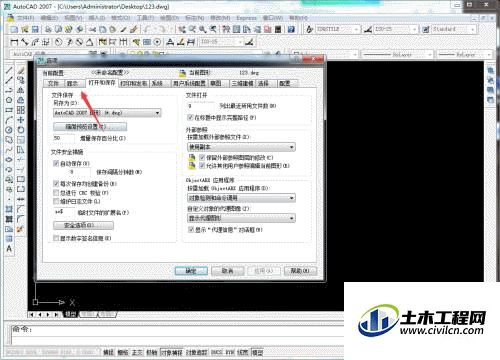Select the Angular dimension tool

[x=90, y=42]
